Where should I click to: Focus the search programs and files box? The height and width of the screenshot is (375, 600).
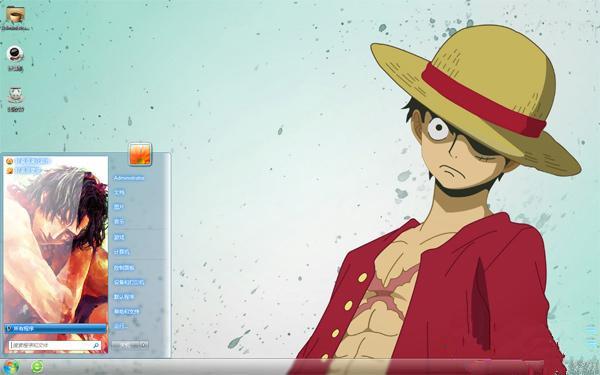coord(55,346)
